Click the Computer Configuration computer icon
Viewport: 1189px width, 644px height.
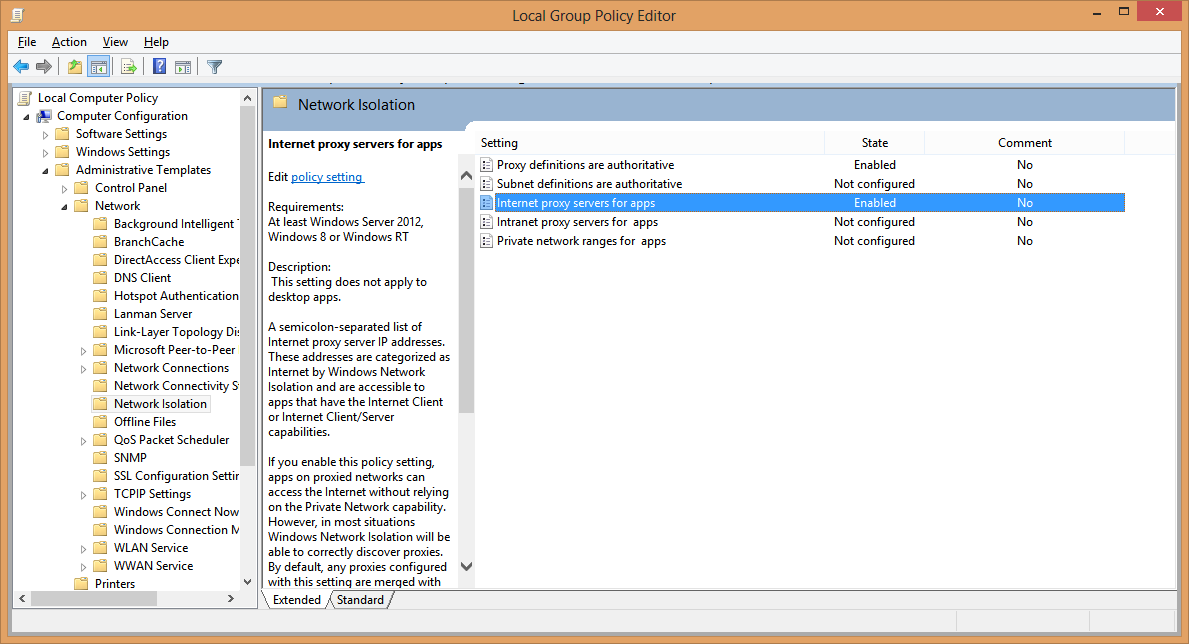click(x=44, y=116)
